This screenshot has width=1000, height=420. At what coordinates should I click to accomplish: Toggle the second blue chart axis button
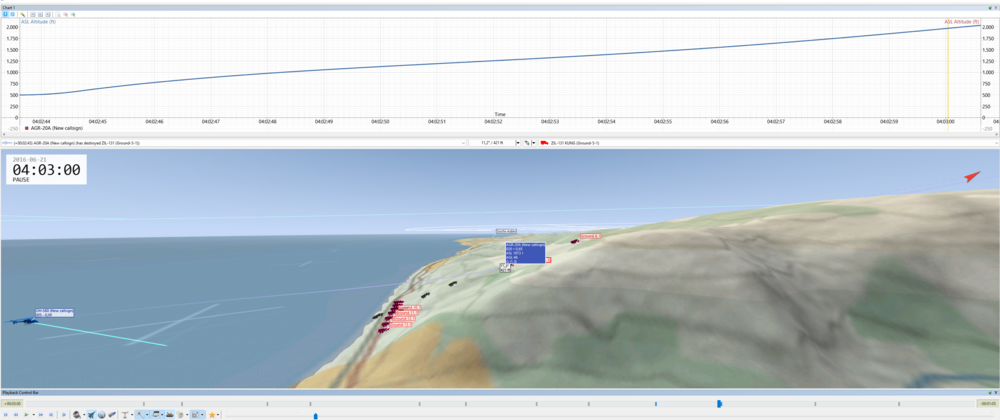[x=13, y=14]
